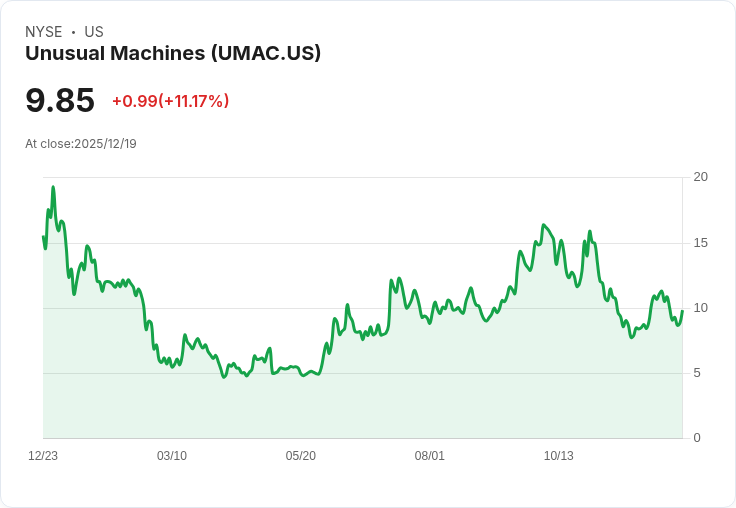This screenshot has width=736, height=508.
Task: Click the chart's highest peak near 12/23
Action: pyautogui.click(x=53, y=187)
